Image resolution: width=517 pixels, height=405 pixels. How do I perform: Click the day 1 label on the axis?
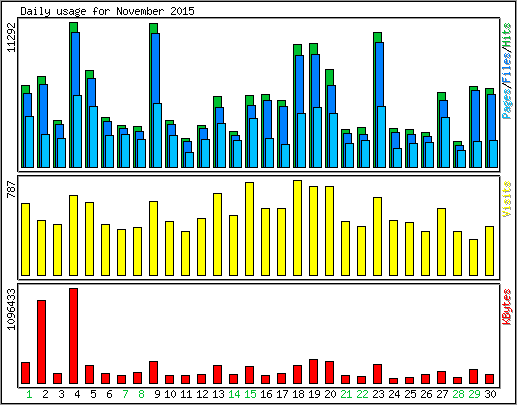(x=29, y=395)
